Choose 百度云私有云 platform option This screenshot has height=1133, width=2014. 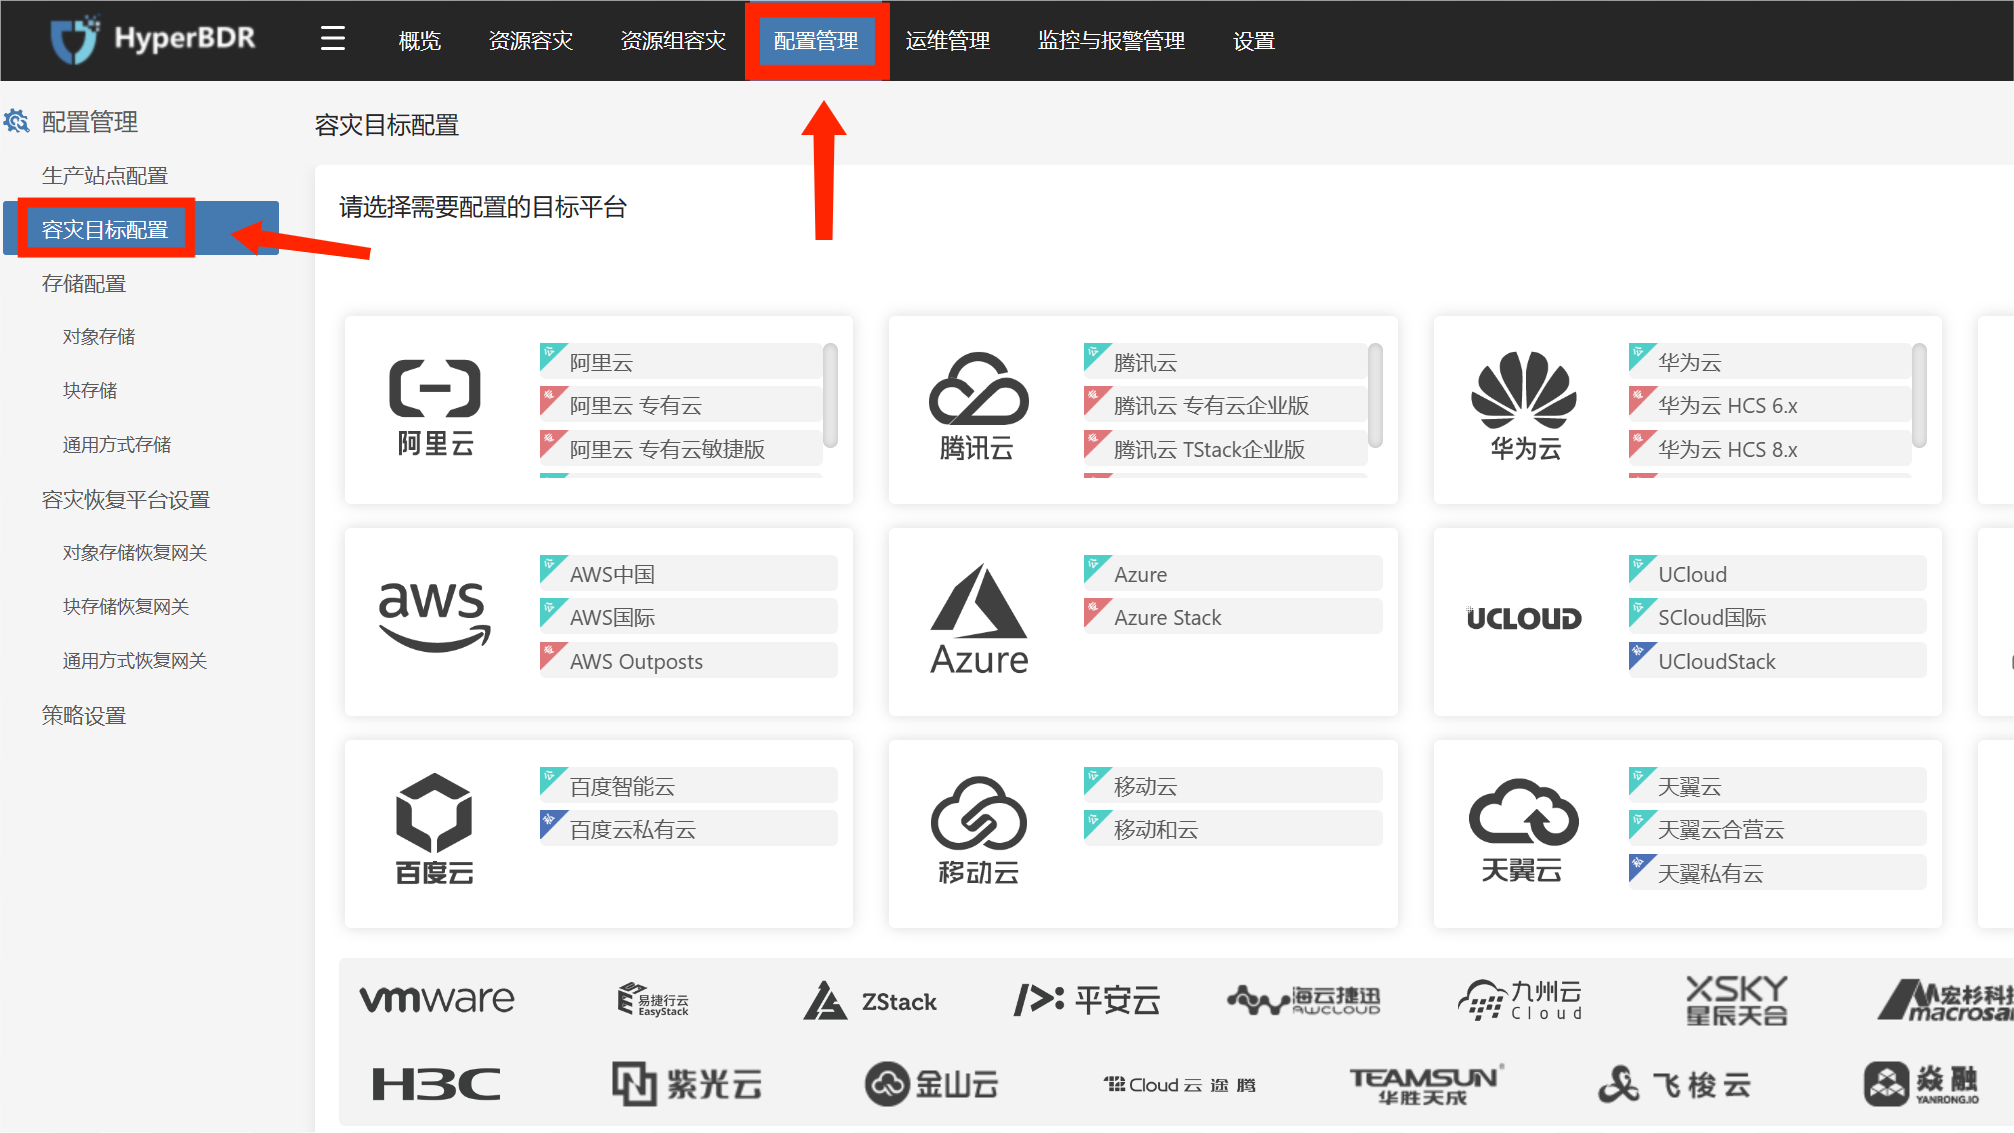coord(689,829)
